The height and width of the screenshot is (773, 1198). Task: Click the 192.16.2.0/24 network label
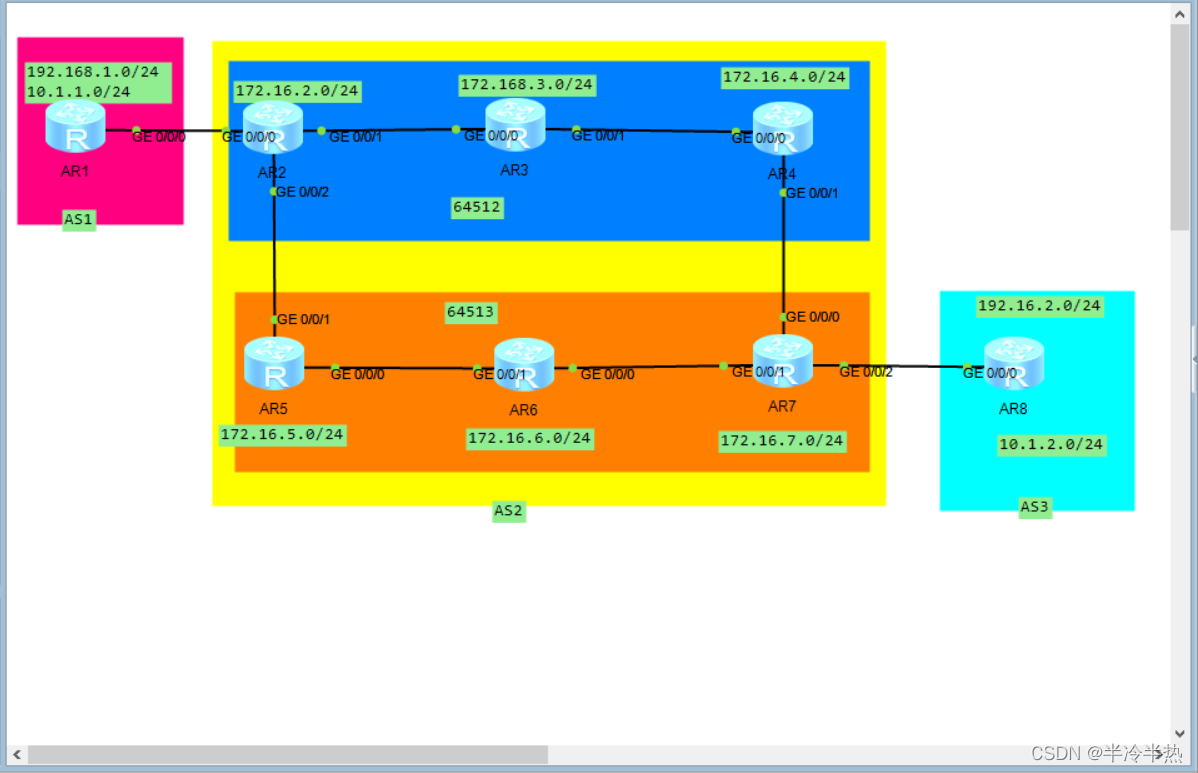[1040, 306]
